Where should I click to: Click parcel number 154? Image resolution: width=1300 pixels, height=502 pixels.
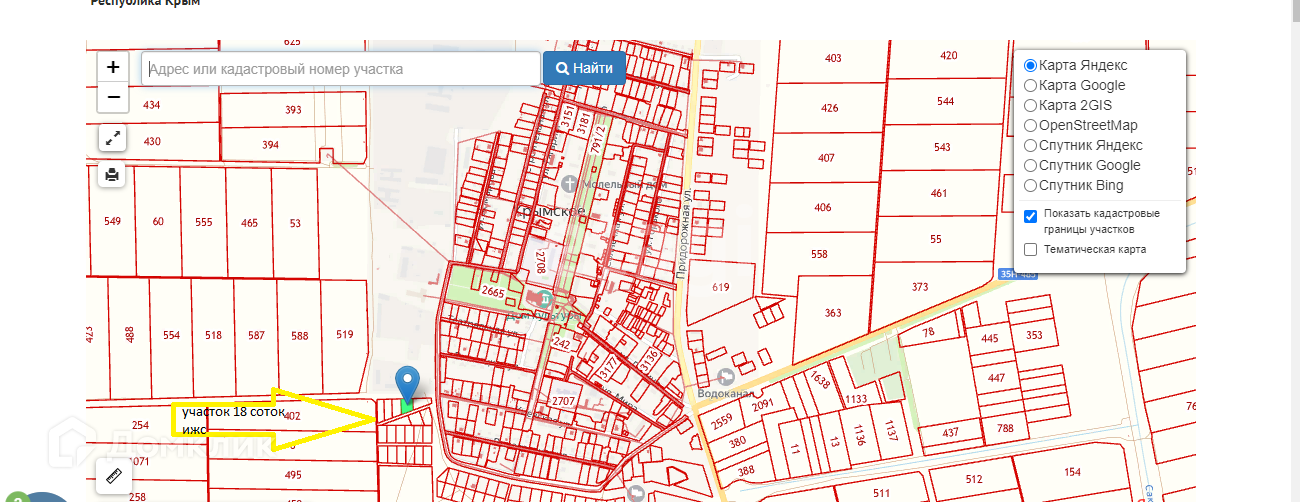tap(1072, 472)
